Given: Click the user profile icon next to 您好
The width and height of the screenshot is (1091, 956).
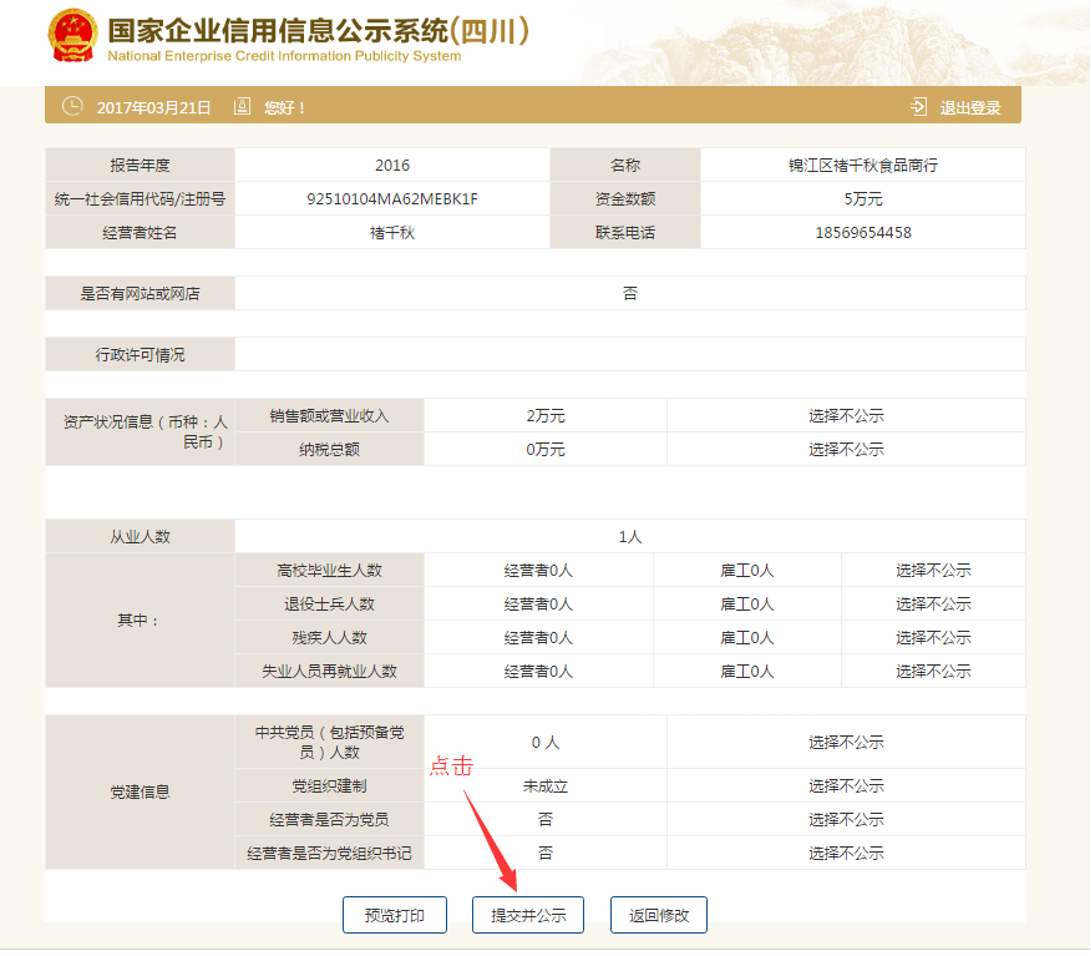Looking at the screenshot, I should pos(241,105).
